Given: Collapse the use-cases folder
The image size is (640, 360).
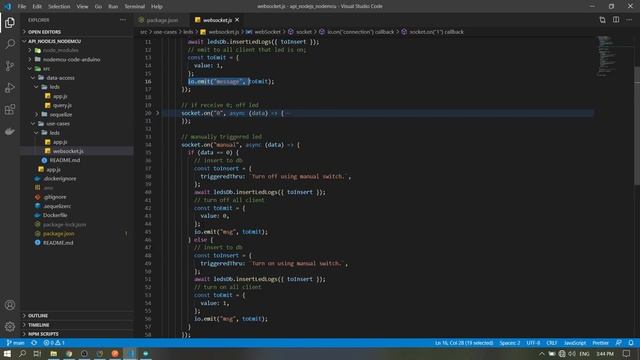Looking at the screenshot, I should (58, 123).
